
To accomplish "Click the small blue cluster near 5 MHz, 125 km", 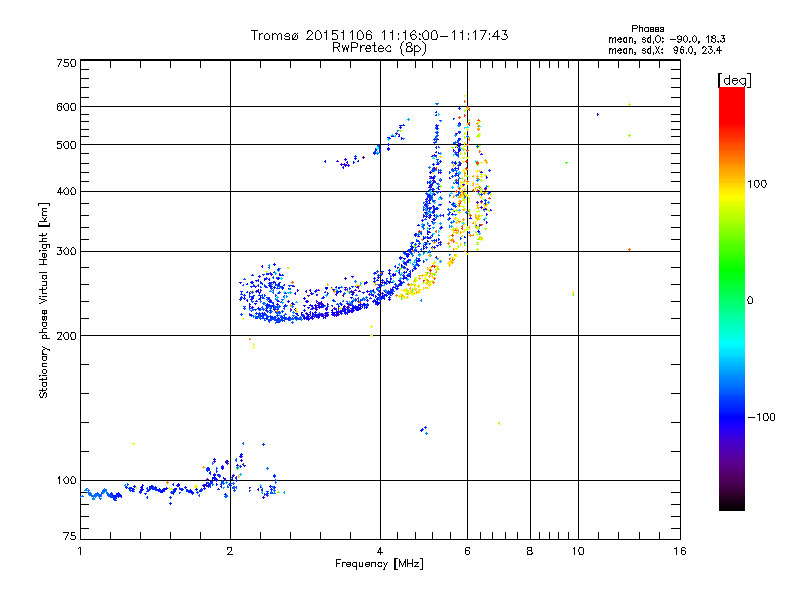I will [424, 430].
